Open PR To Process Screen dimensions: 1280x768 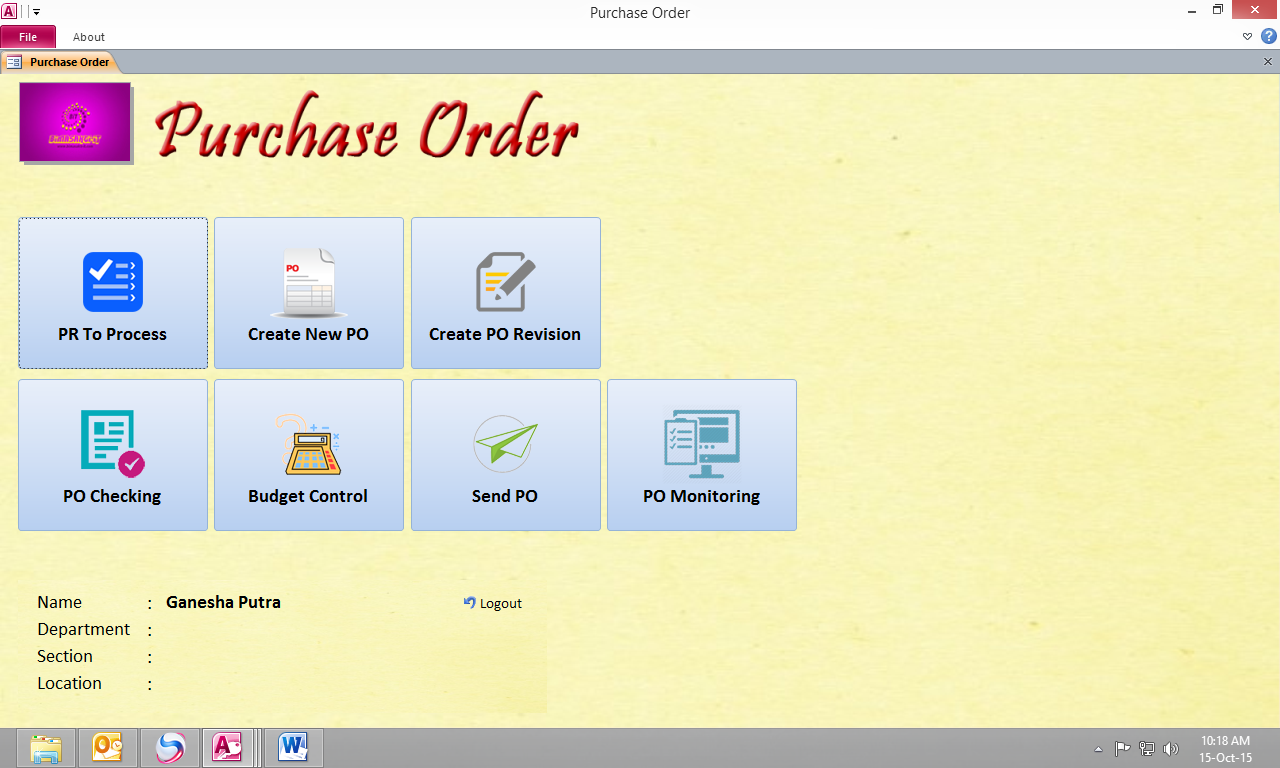tap(112, 293)
